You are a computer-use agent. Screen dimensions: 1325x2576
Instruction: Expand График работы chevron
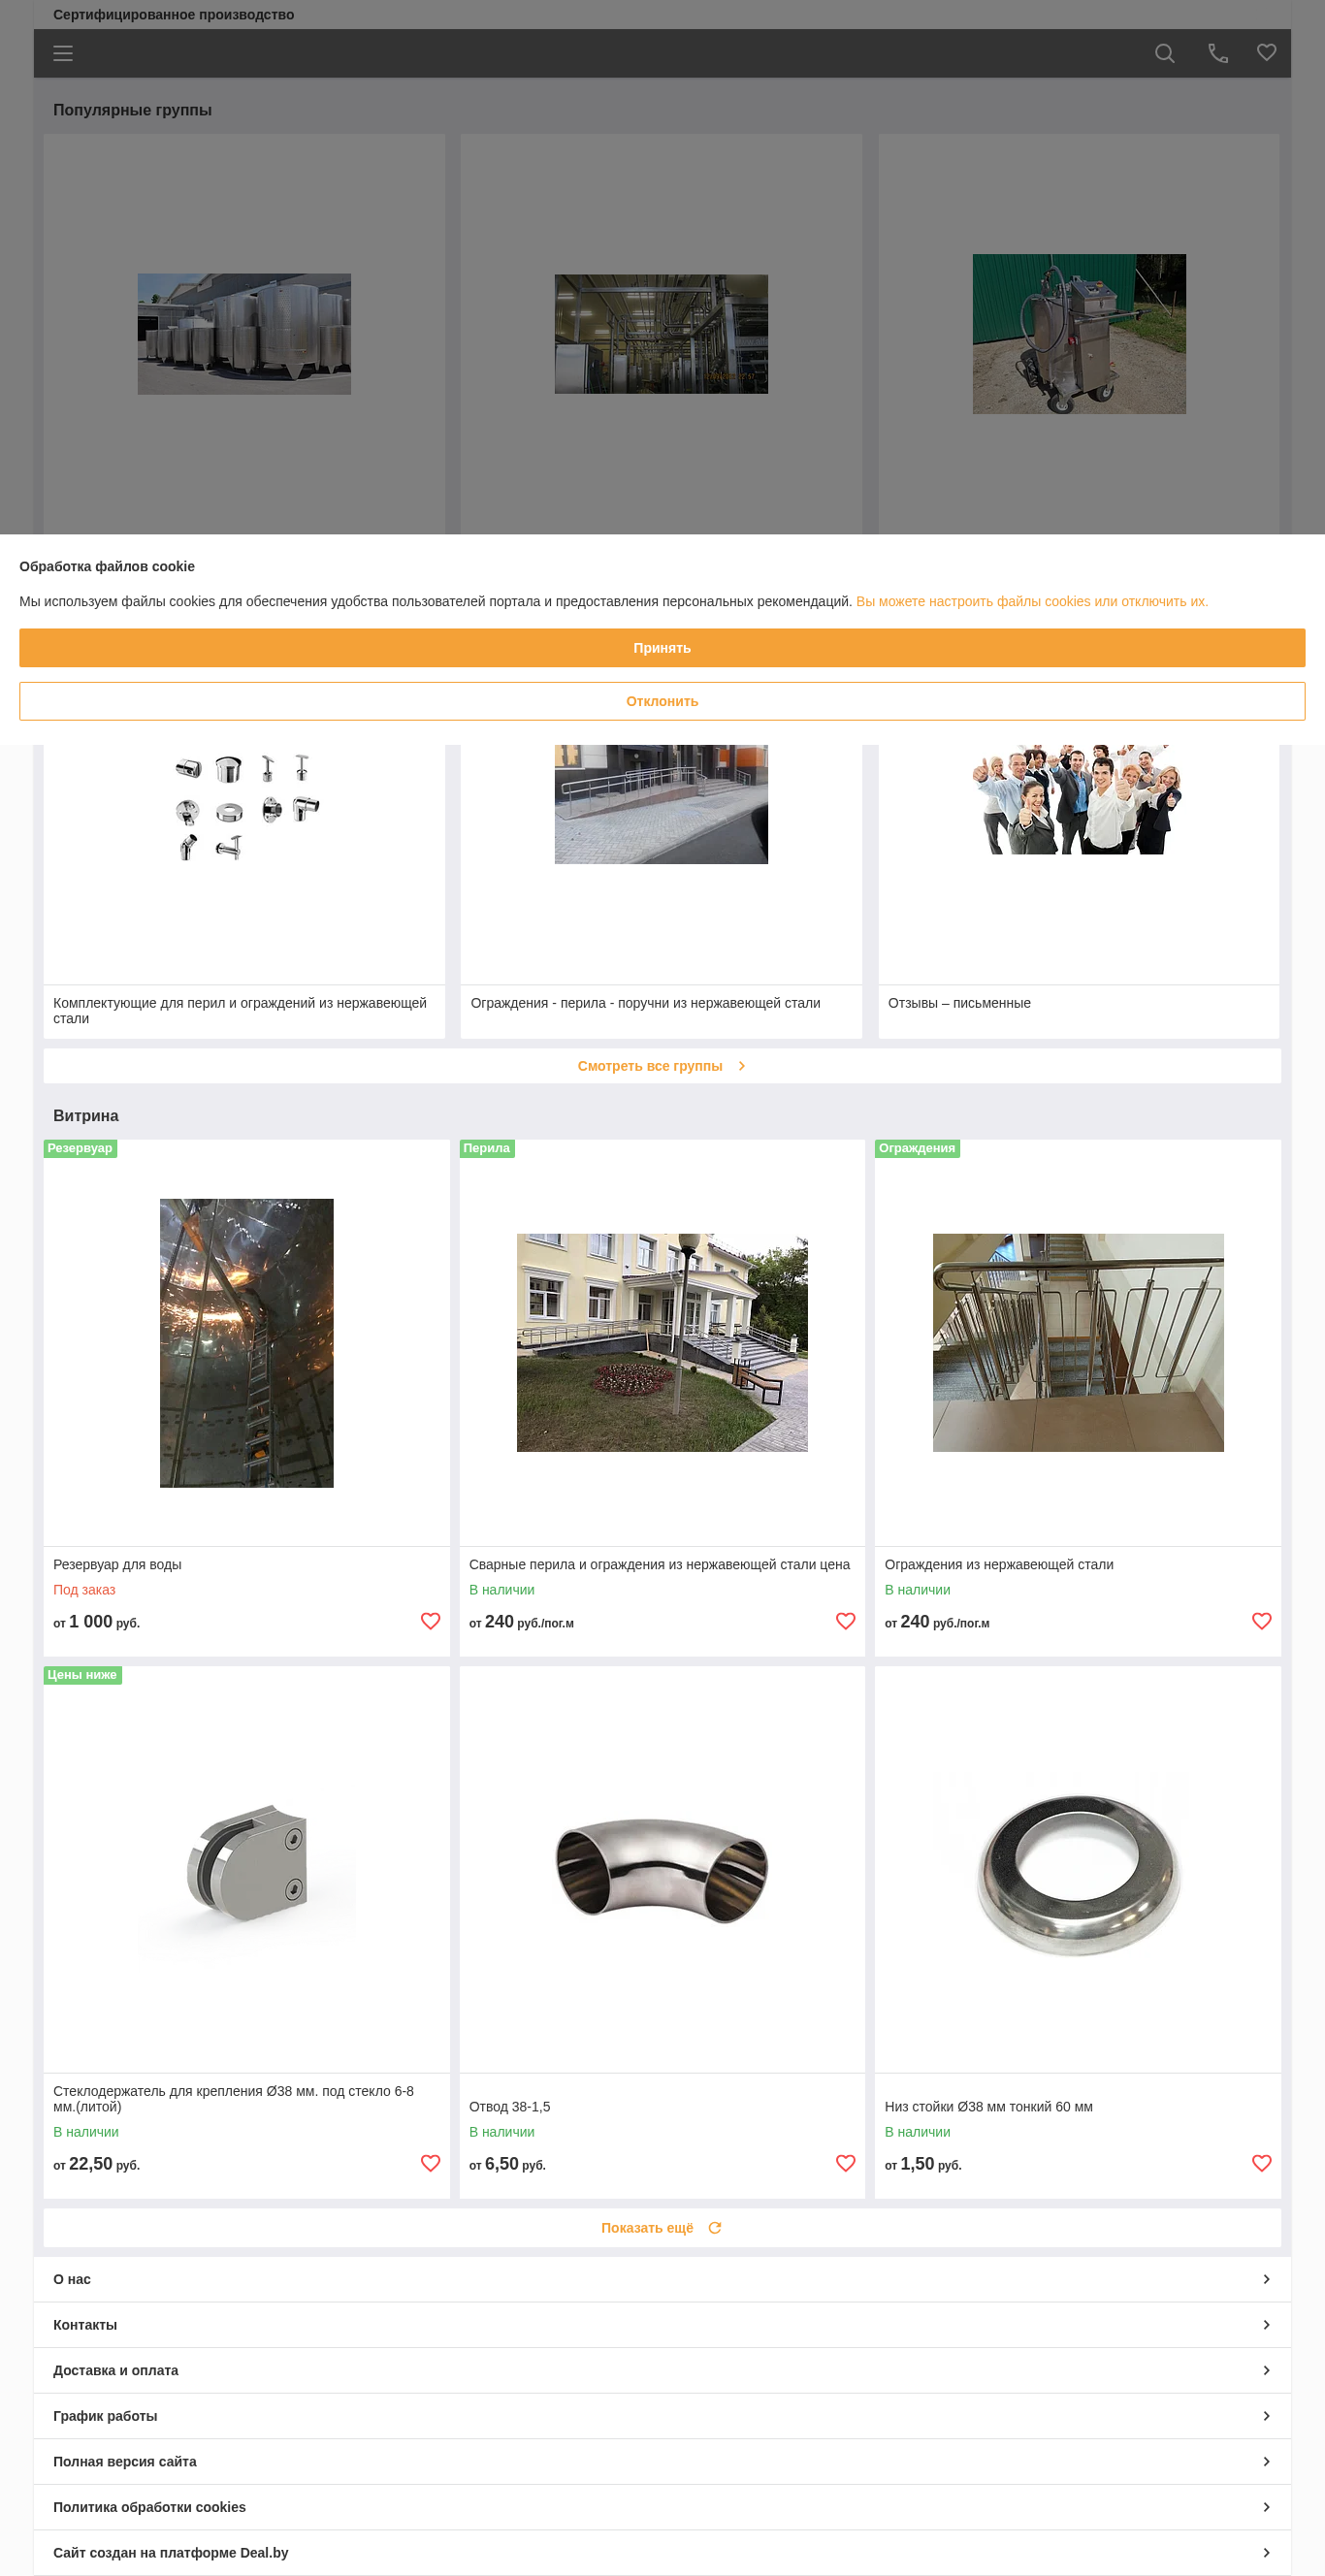pos(1266,2416)
